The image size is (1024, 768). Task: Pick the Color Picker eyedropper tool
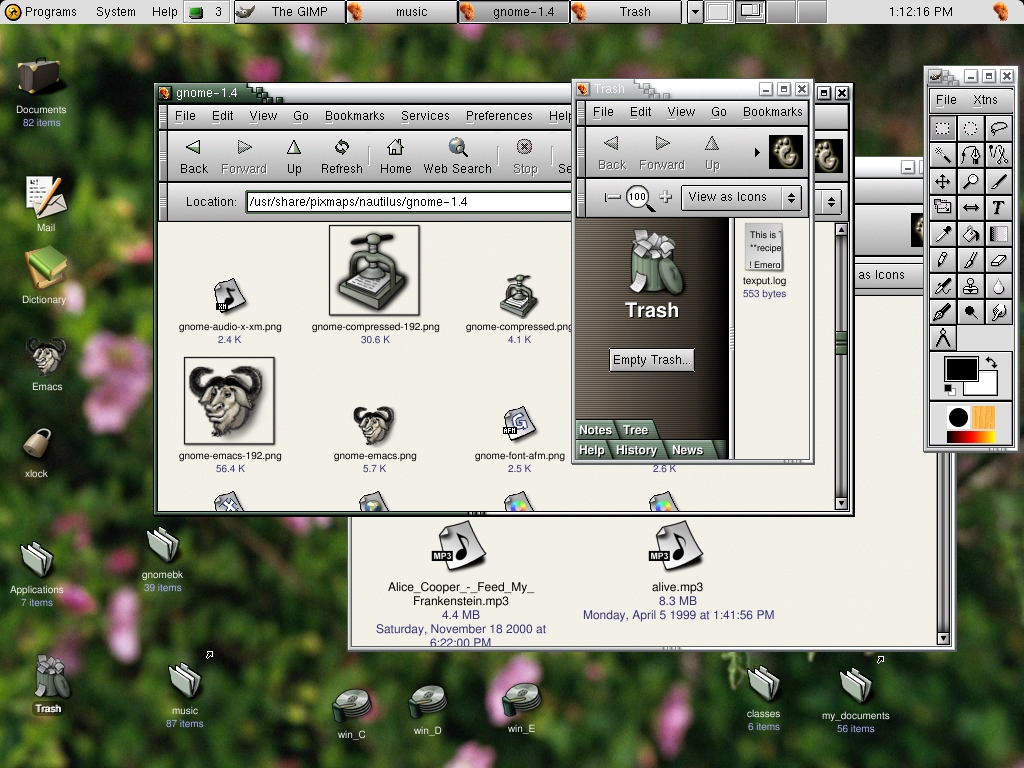click(x=942, y=233)
